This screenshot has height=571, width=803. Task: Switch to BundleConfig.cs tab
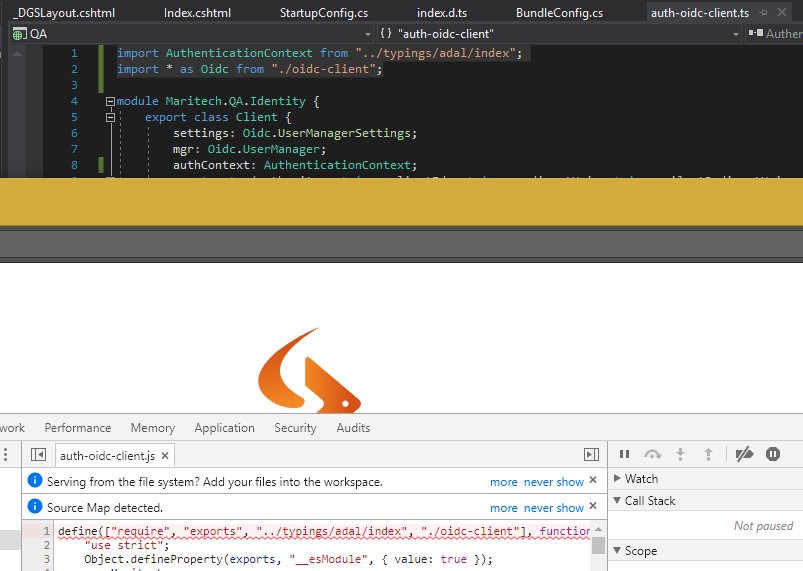coord(559,13)
